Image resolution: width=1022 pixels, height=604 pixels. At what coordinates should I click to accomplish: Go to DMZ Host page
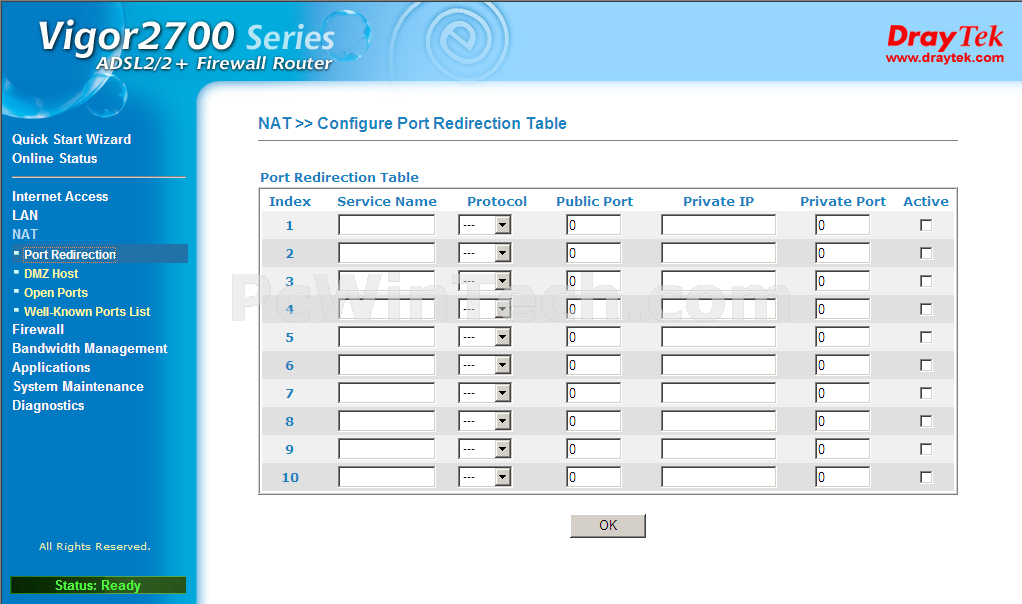point(51,273)
